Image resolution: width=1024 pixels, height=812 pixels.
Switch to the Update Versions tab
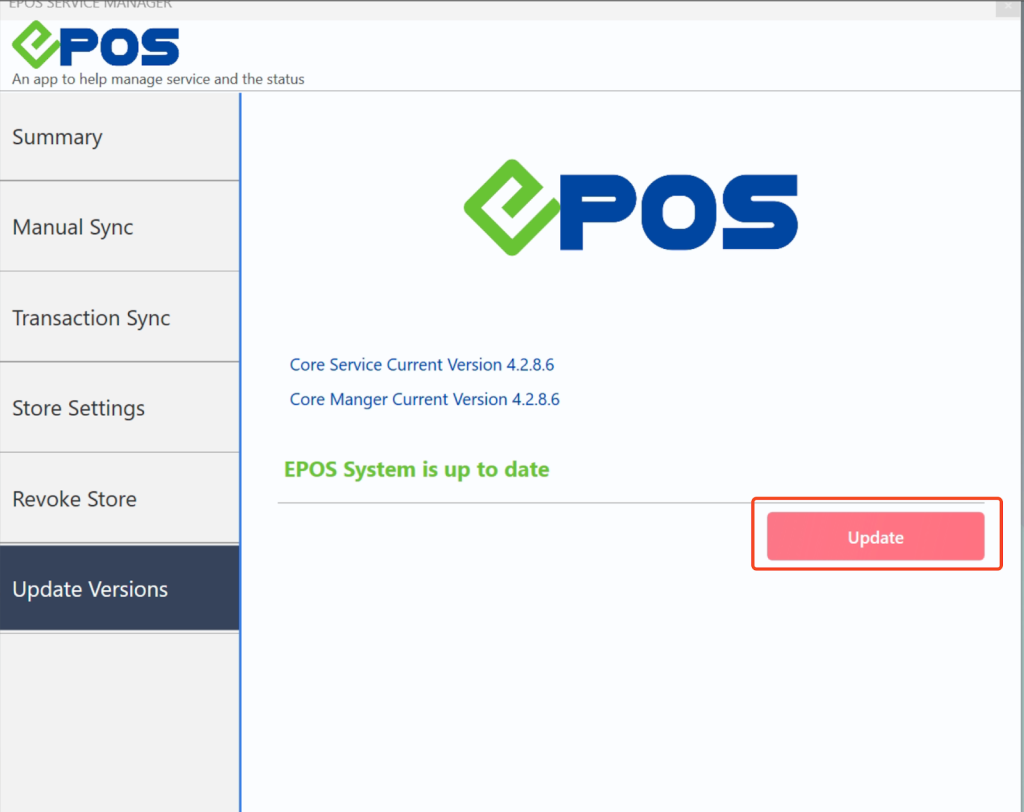pyautogui.click(x=120, y=588)
